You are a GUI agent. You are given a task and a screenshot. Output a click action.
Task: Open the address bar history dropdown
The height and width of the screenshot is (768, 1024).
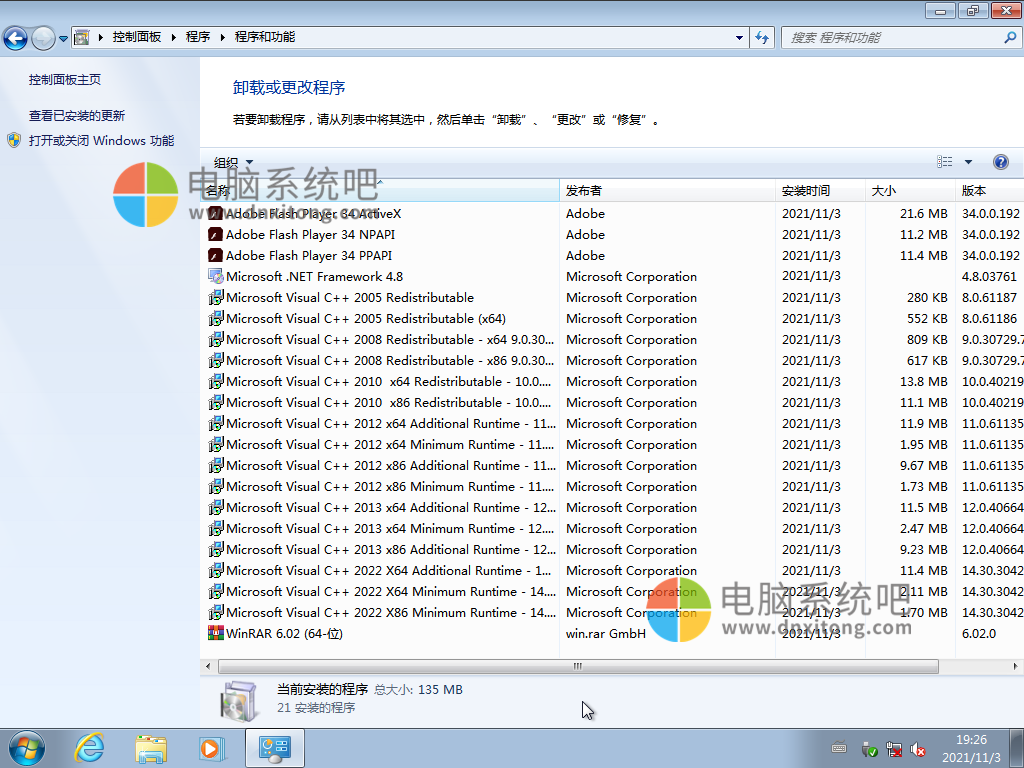740,36
